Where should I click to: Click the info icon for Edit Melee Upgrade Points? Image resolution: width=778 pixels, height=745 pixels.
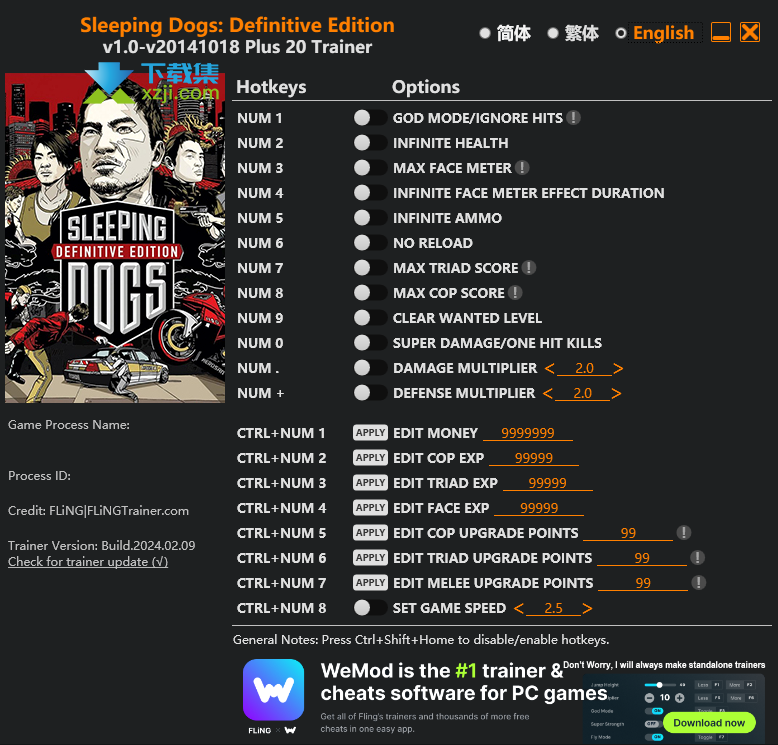(699, 583)
